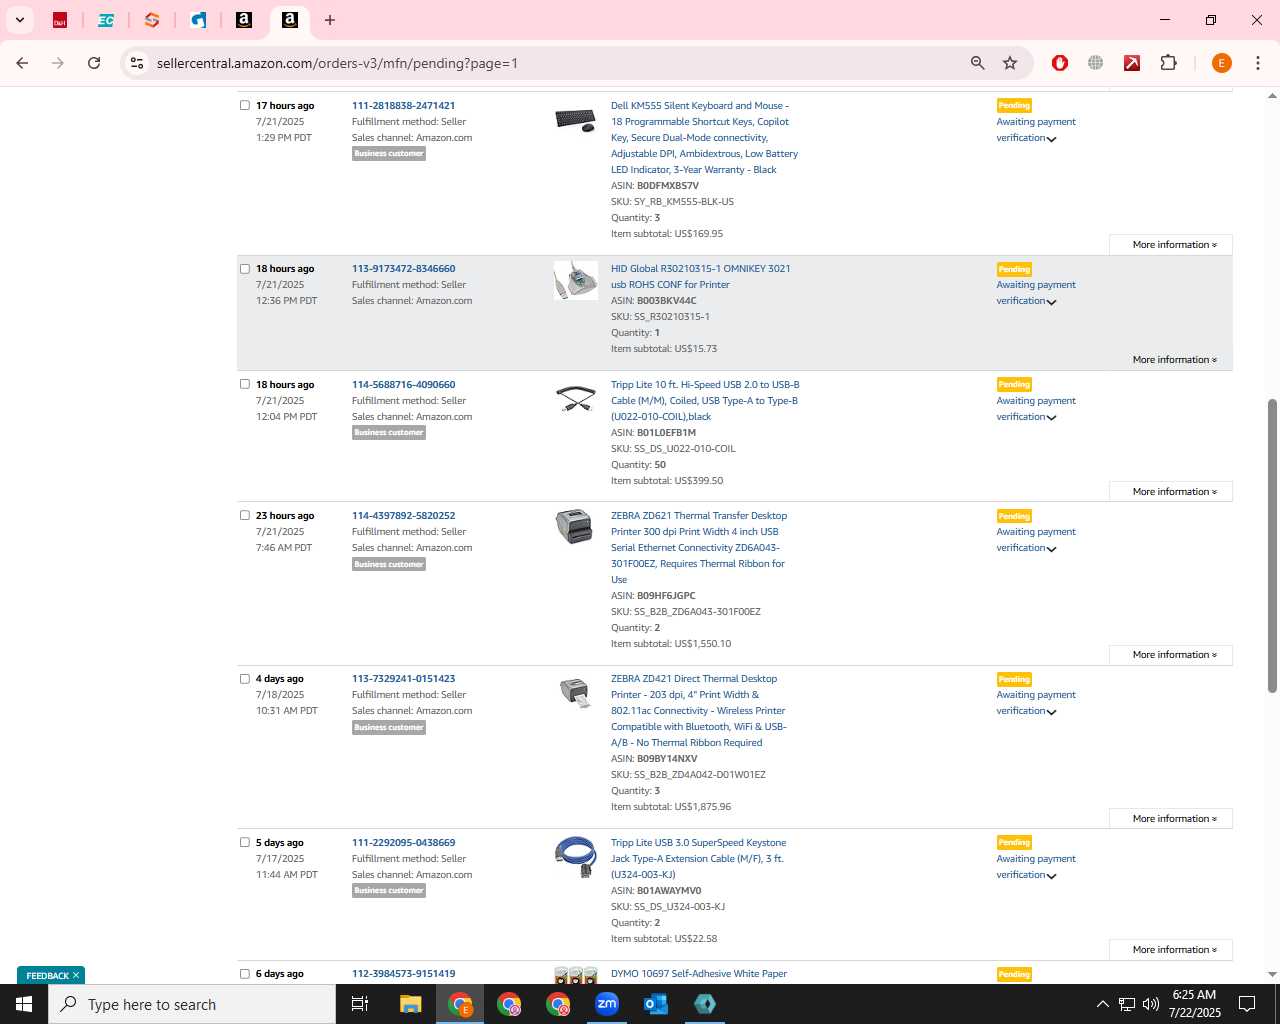Open order ID 114-5688716-4090660
Screen dimensions: 1280x1024
pyautogui.click(x=403, y=384)
